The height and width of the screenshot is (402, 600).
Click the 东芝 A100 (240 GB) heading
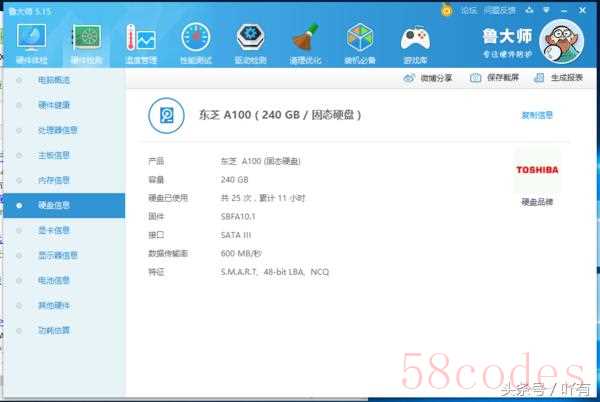[x=280, y=115]
